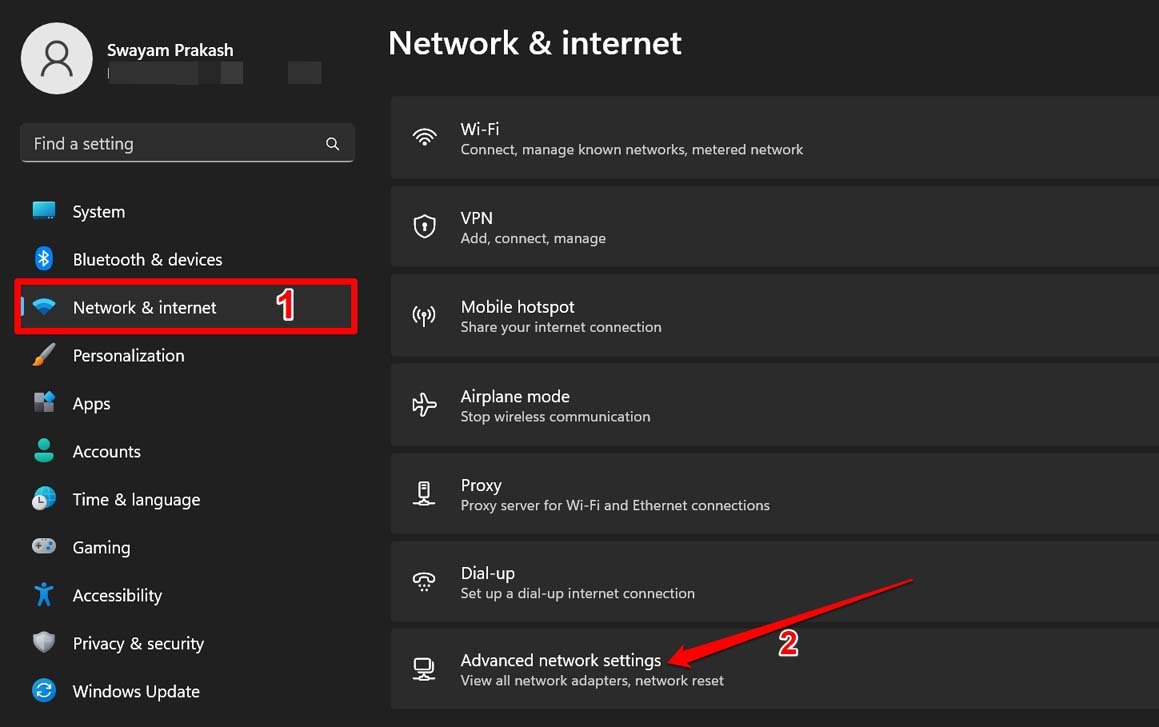This screenshot has height=727, width=1159.
Task: Click the Proxy server icon
Action: (424, 494)
